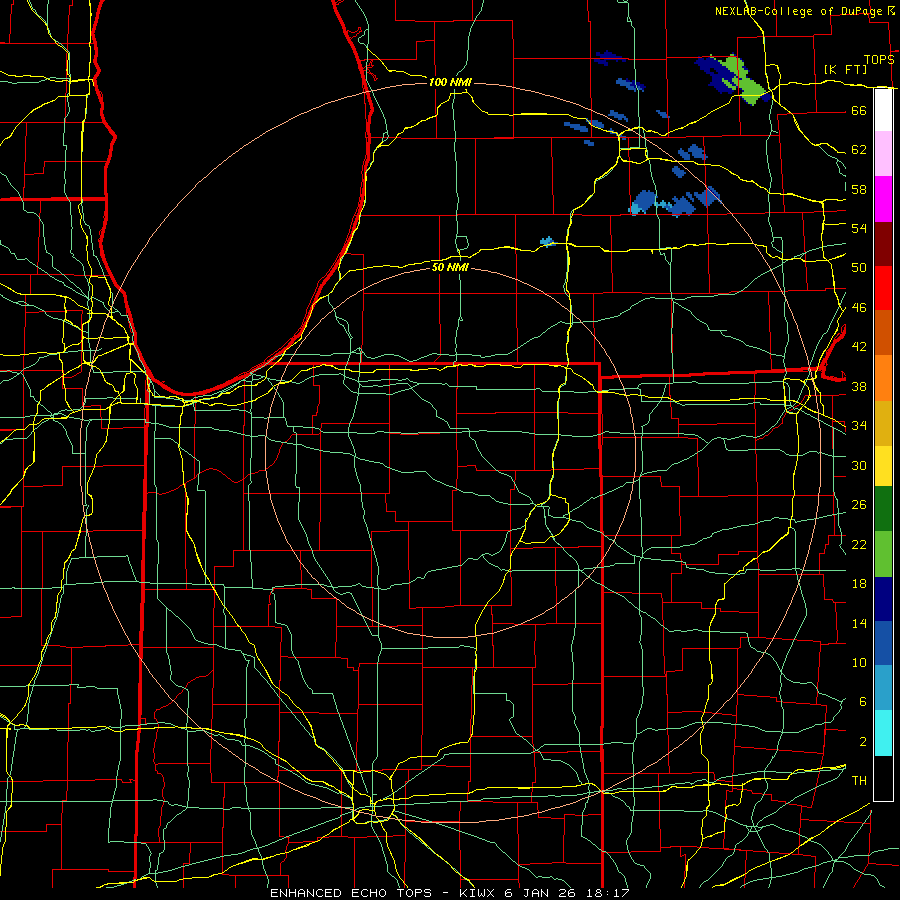Click the '22' legend value
This screenshot has height=900, width=900.
tap(859, 544)
